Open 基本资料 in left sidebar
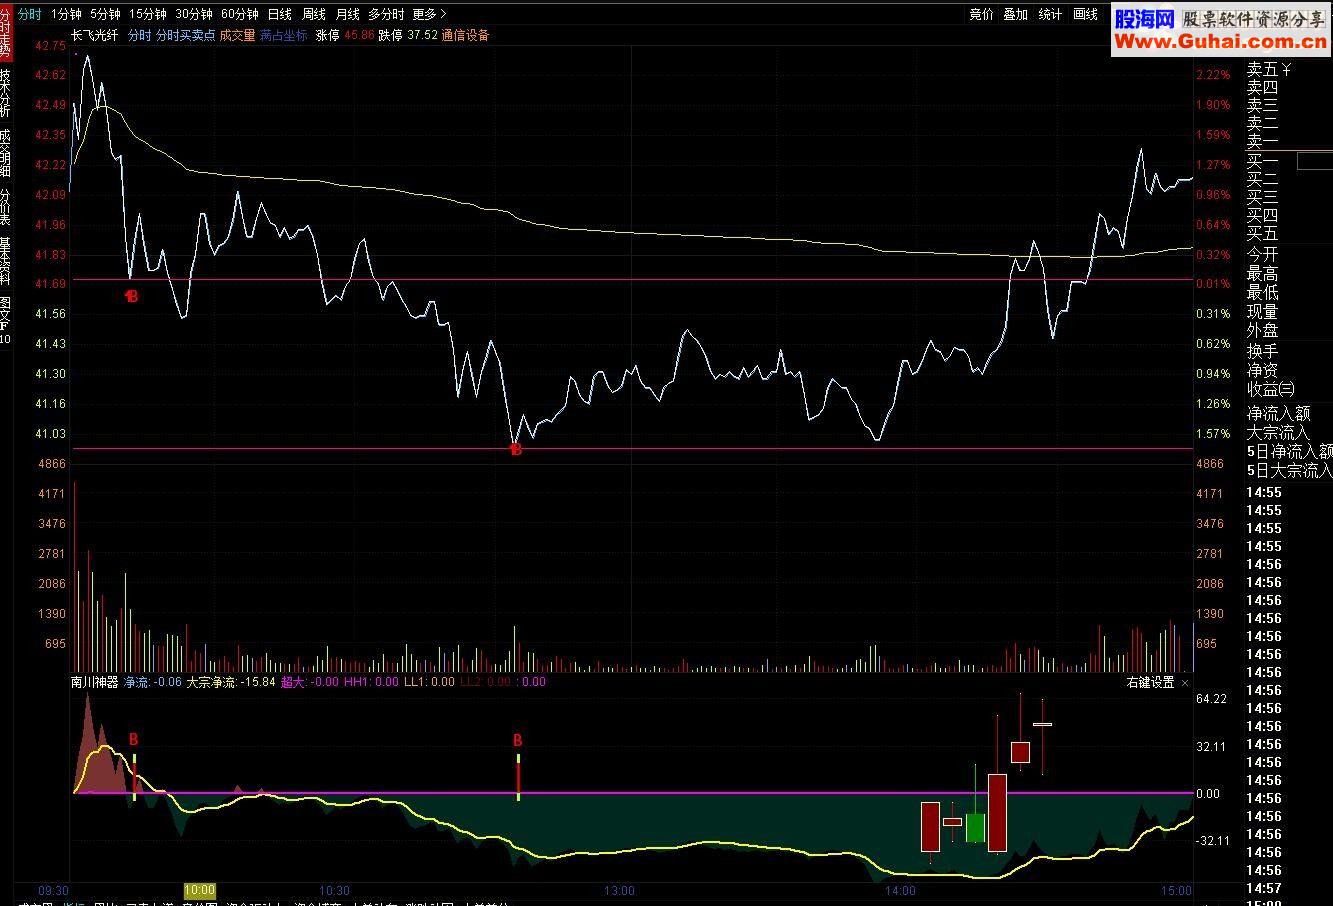The image size is (1333, 906). pos(6,261)
